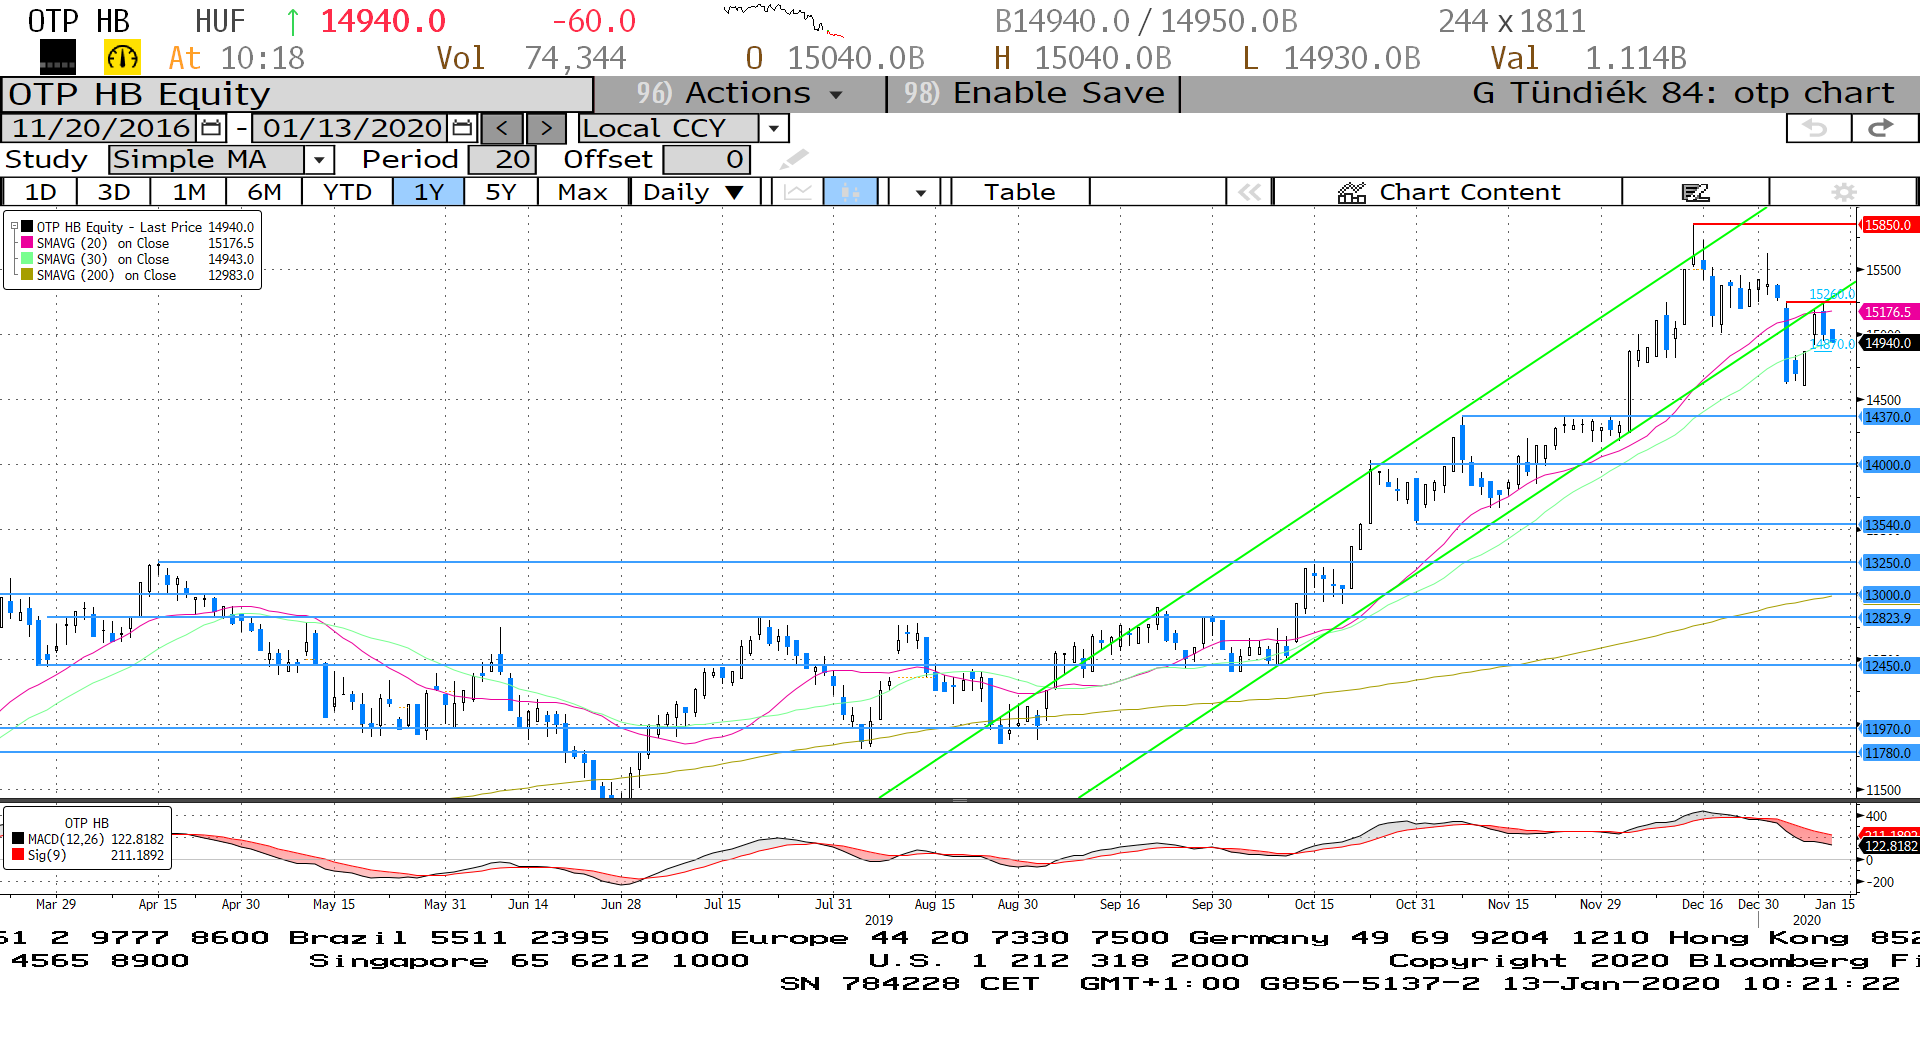Click the G Tündiék 84: otp chart title
Viewport: 1920px width, 1039px height.
click(1683, 93)
